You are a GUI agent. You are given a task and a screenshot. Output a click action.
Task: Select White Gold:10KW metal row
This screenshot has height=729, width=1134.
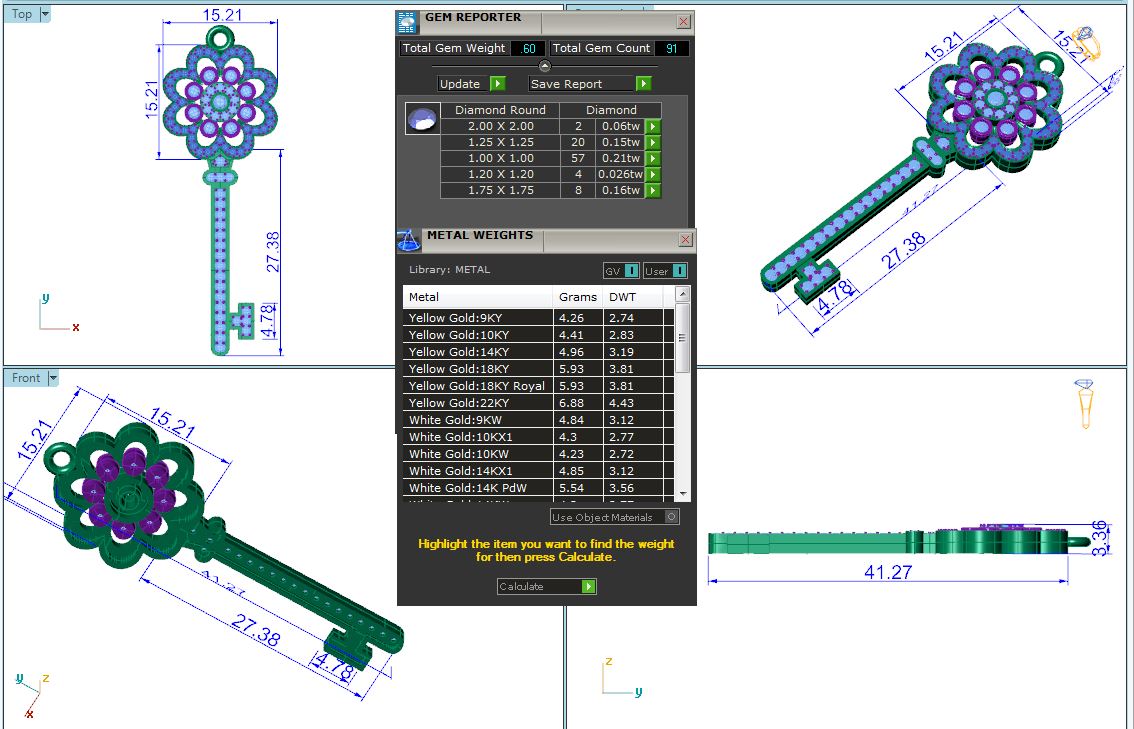click(x=478, y=454)
